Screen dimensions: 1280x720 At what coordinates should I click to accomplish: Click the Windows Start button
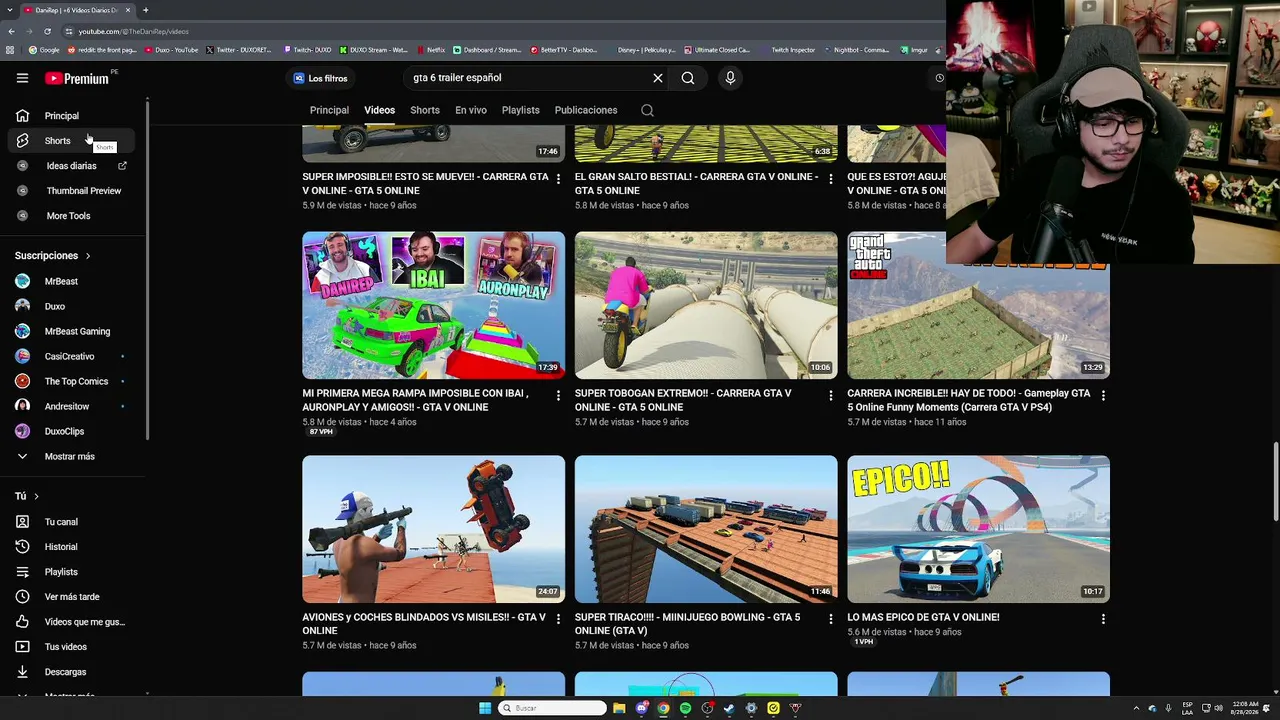[485, 708]
